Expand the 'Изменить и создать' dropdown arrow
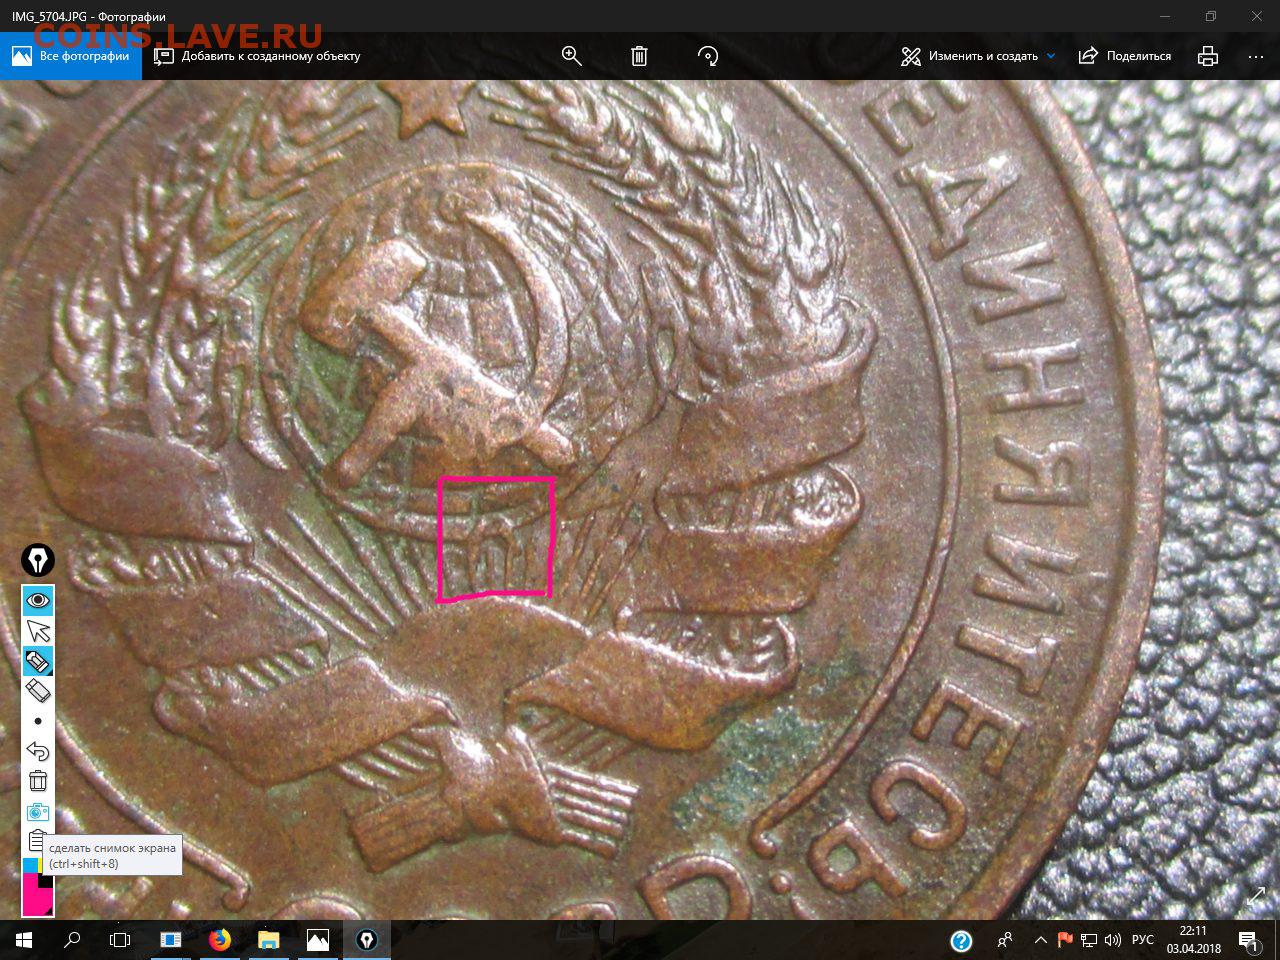1280x960 pixels. pyautogui.click(x=1051, y=56)
